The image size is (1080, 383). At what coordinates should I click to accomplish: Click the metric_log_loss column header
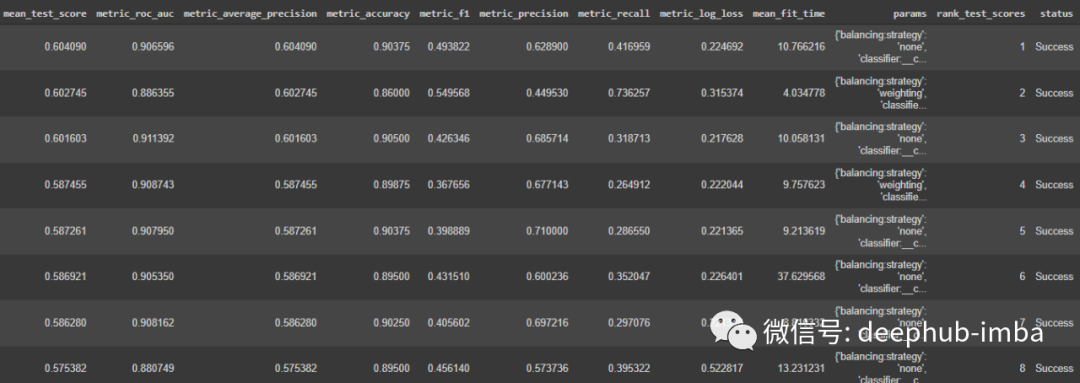click(701, 14)
